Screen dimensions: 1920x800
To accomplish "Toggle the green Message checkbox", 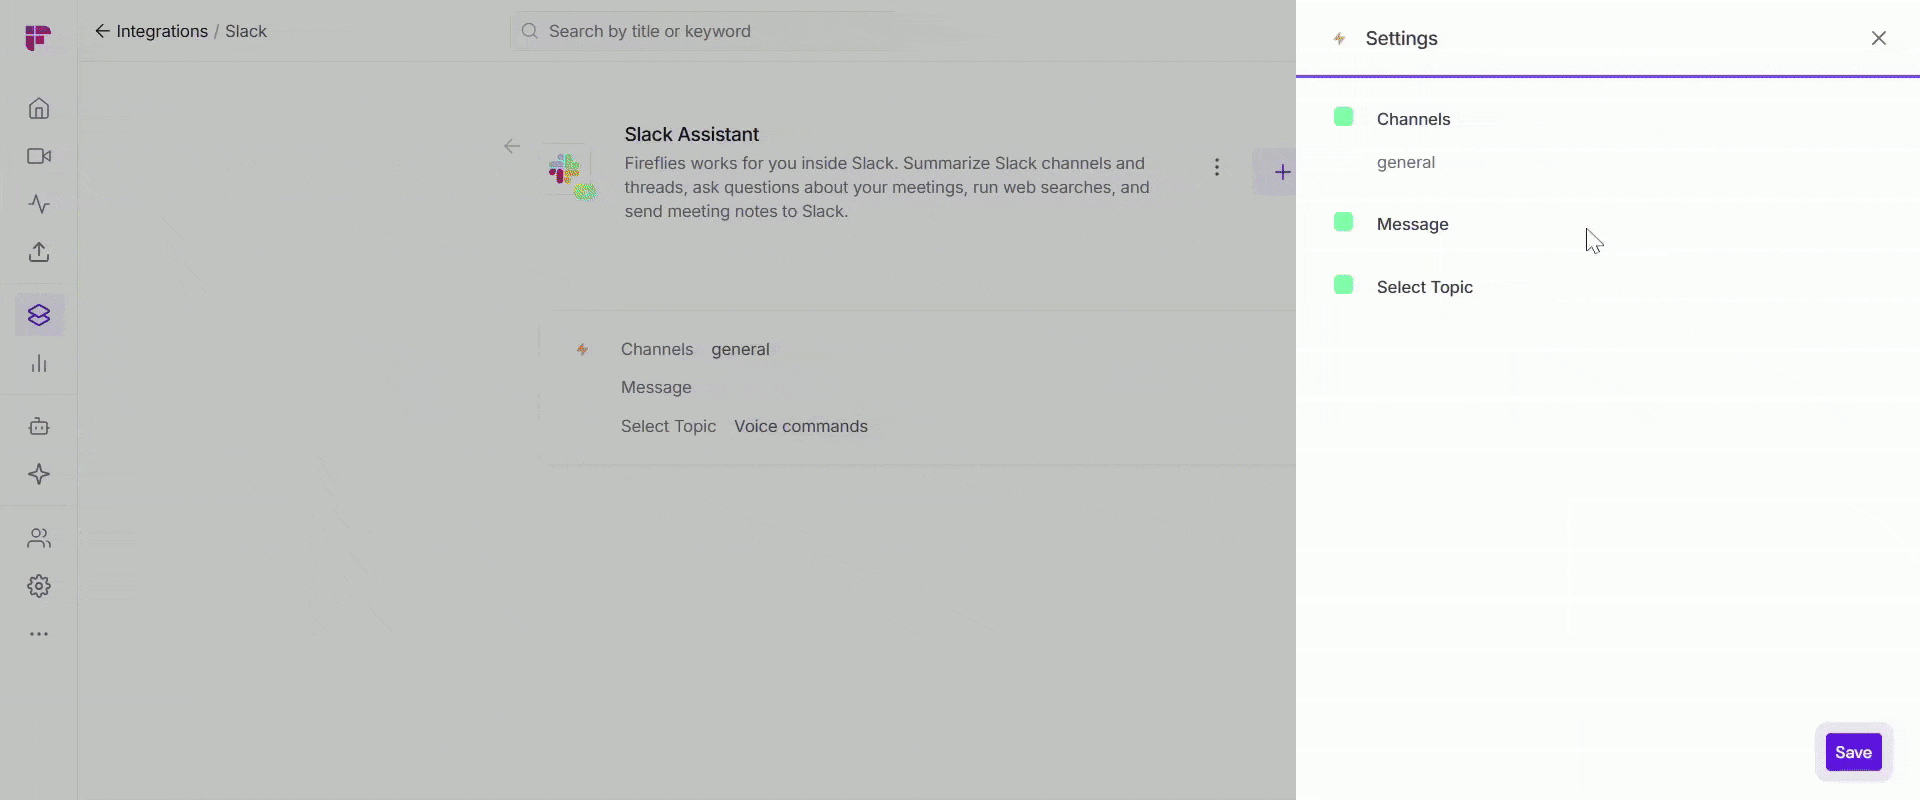I will pyautogui.click(x=1344, y=222).
